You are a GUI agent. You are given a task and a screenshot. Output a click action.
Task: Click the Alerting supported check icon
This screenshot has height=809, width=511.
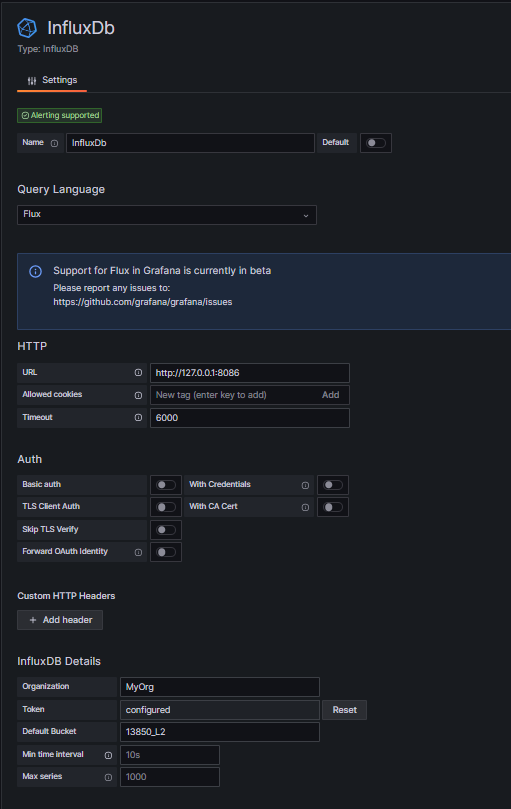point(25,116)
